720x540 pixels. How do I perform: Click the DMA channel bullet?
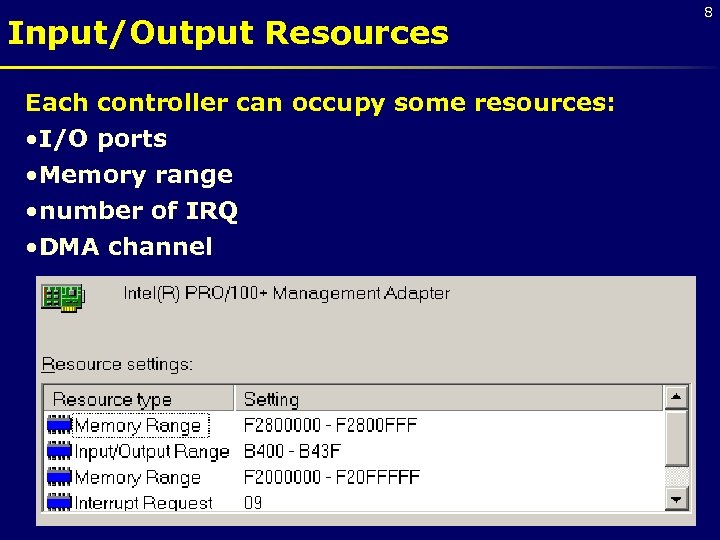click(x=119, y=247)
